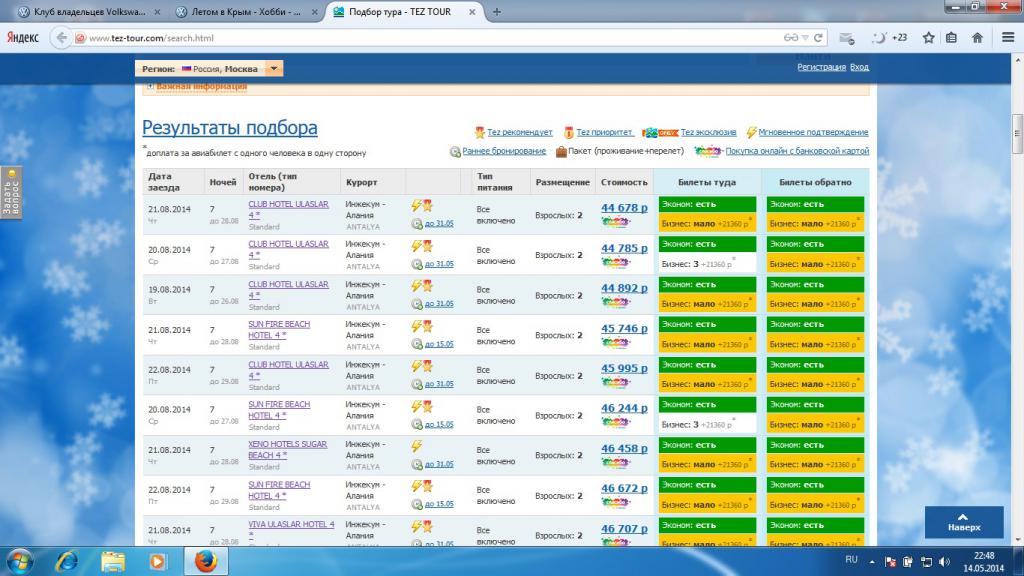Open the Раннее бронирование link

coord(504,151)
